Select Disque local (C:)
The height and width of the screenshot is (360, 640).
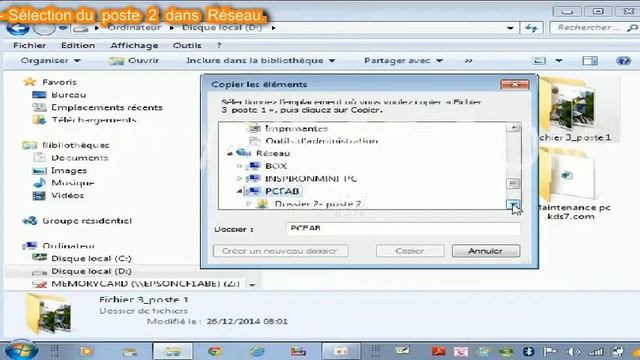(x=91, y=258)
